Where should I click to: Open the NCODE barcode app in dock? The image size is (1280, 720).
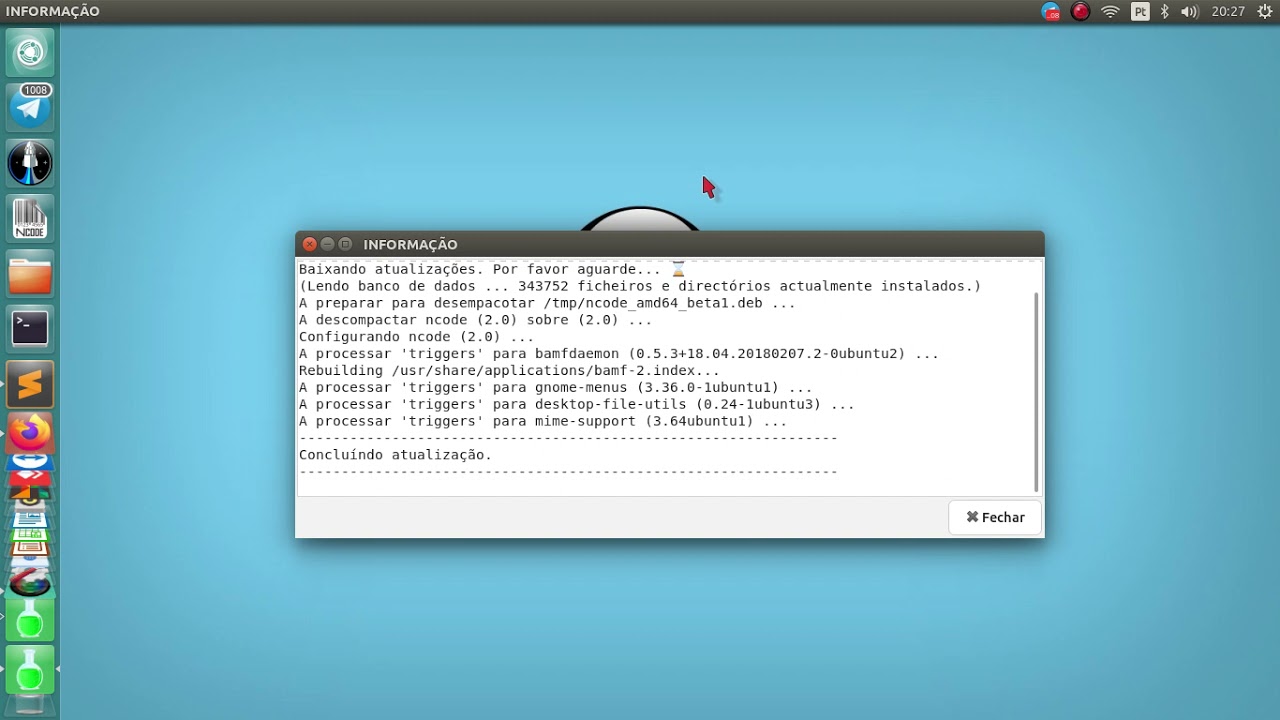click(30, 217)
